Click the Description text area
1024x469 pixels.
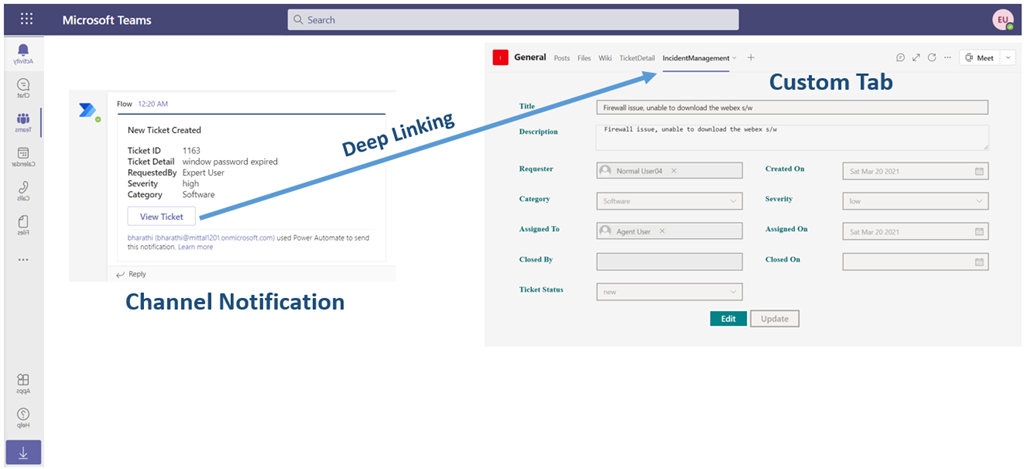tap(792, 138)
